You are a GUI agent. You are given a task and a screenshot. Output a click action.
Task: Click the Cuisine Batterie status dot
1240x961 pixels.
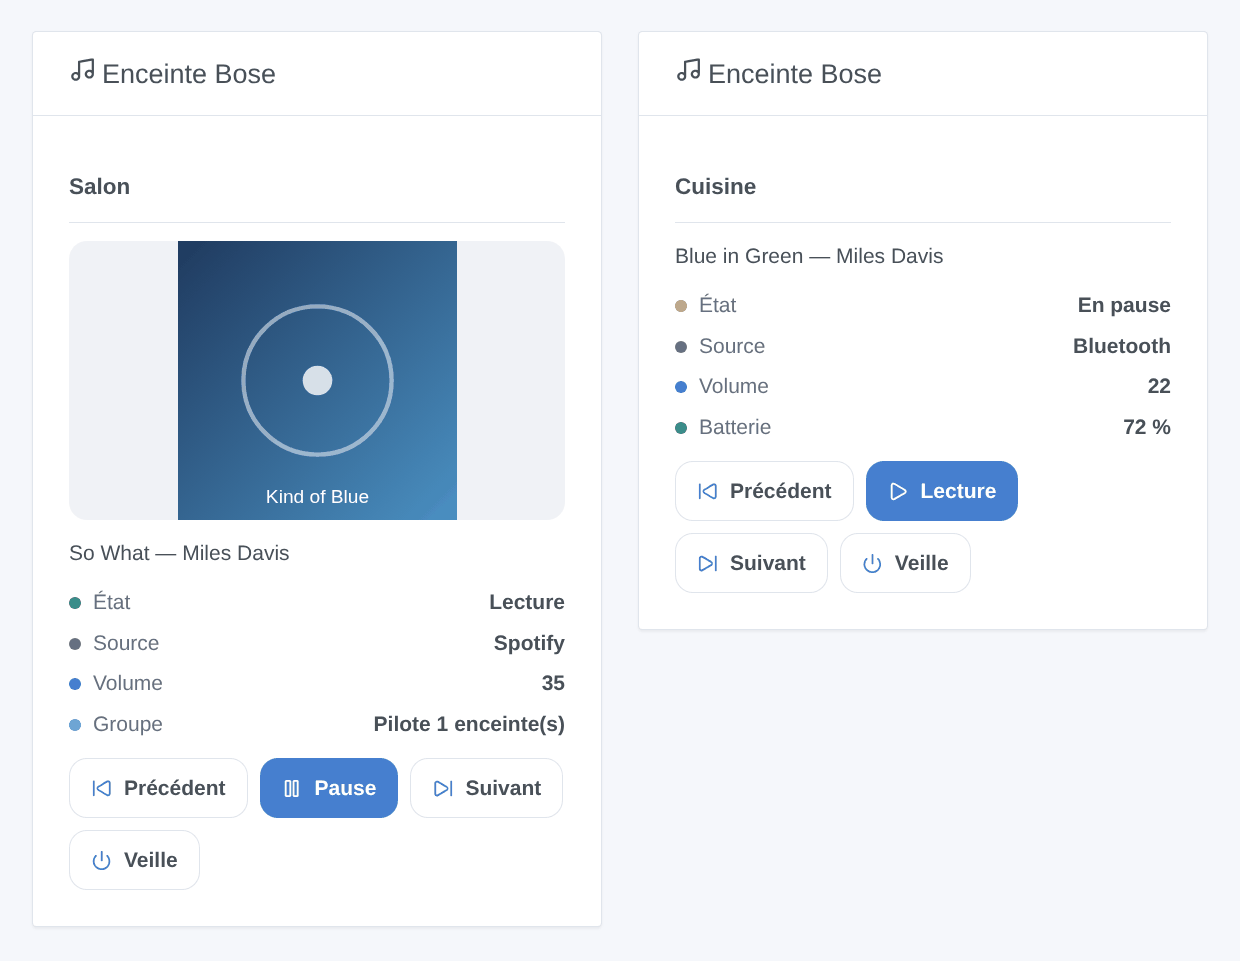tap(681, 428)
